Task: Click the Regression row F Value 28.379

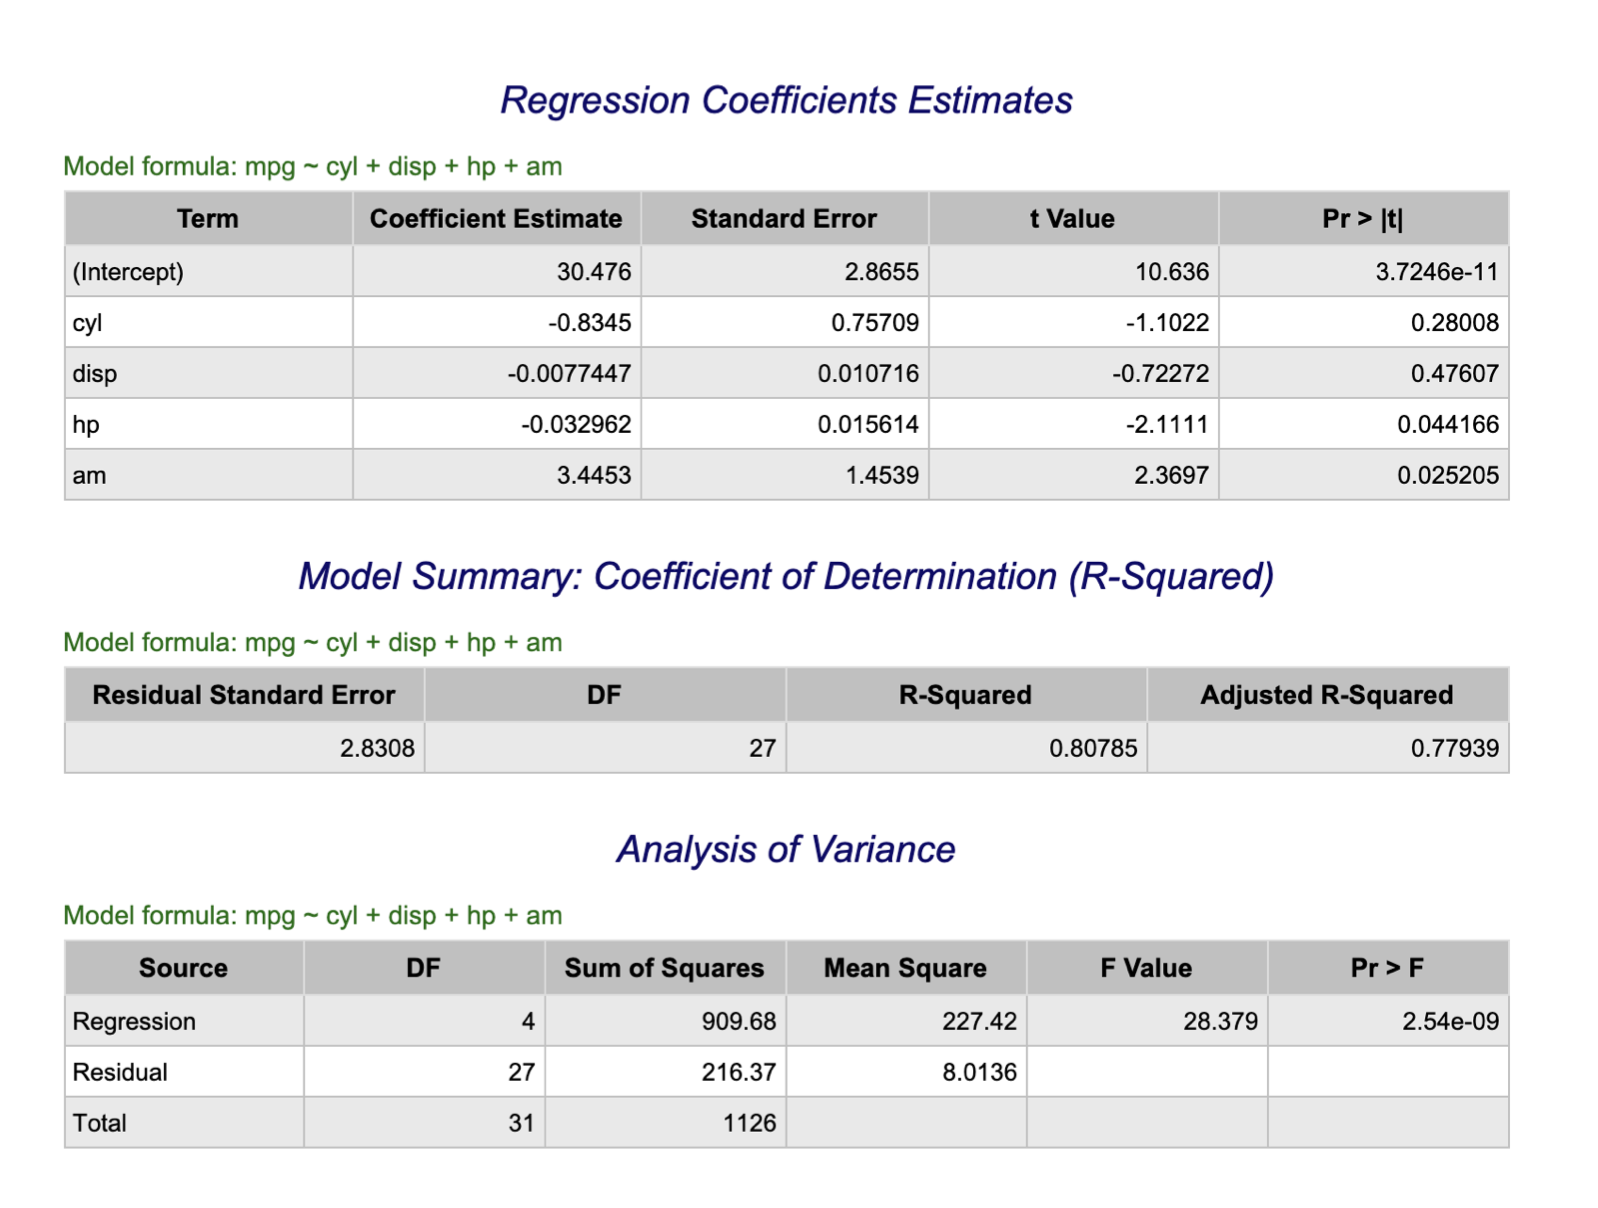Action: coord(1220,1022)
